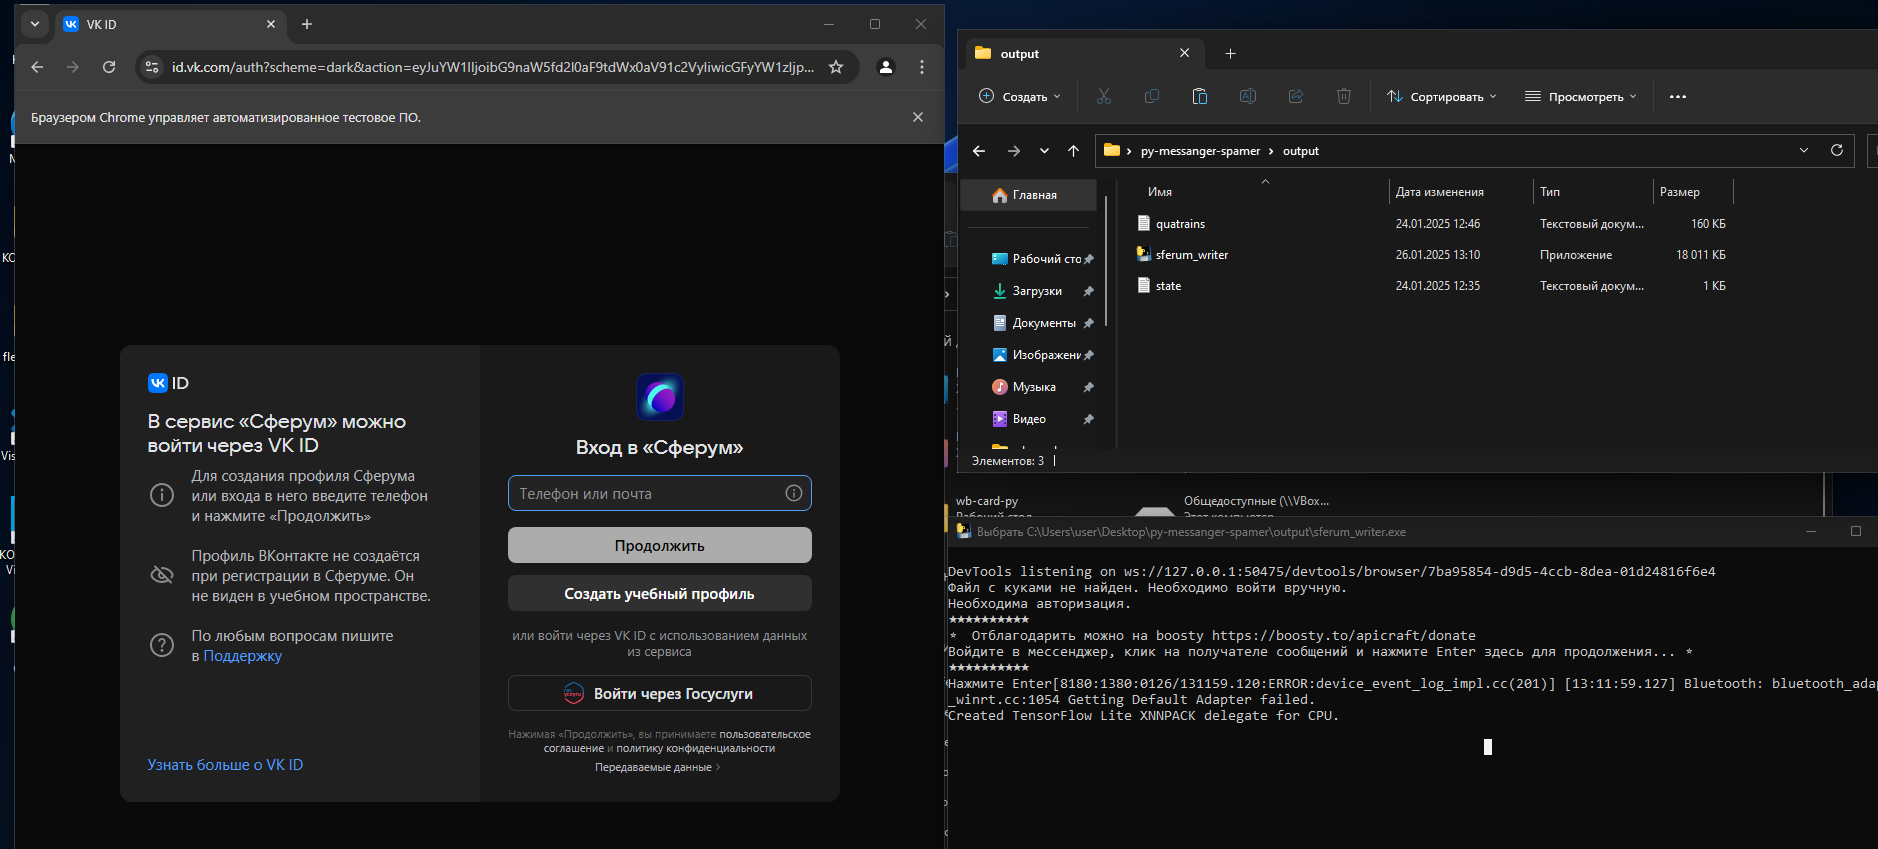Open the Chrome tab search dropdown
Screen dimensions: 1878x849
click(x=35, y=24)
